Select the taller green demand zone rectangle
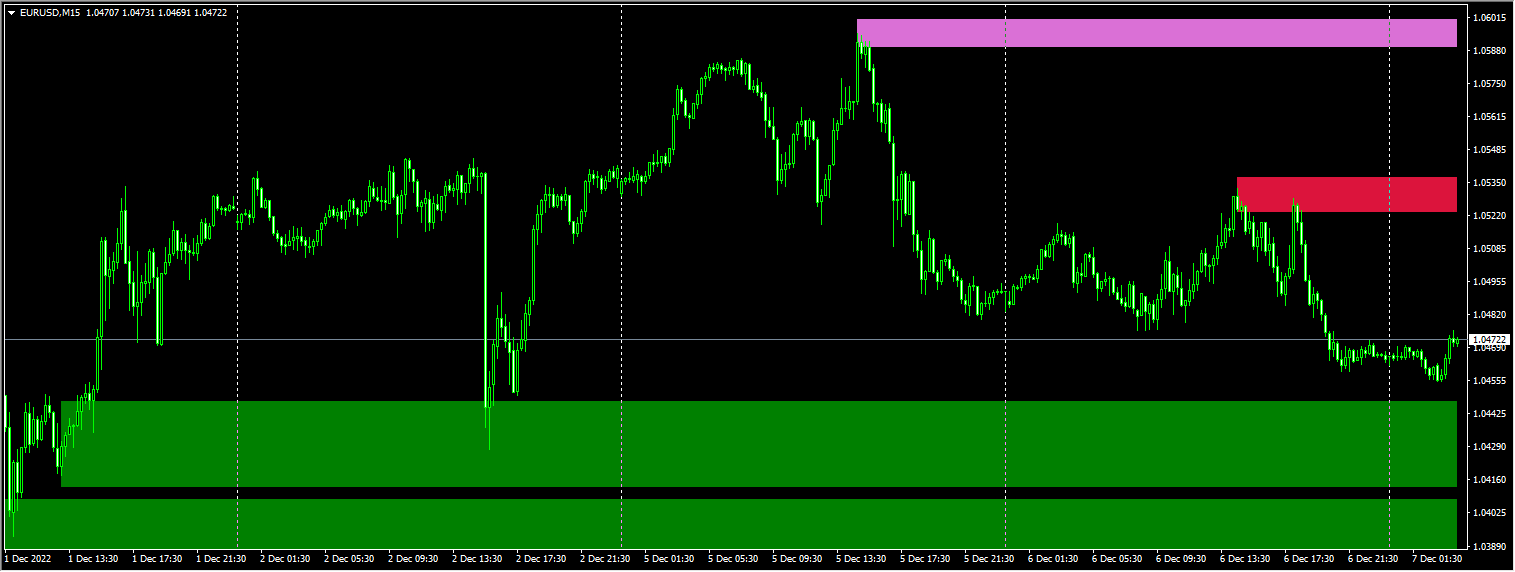 [x=759, y=444]
